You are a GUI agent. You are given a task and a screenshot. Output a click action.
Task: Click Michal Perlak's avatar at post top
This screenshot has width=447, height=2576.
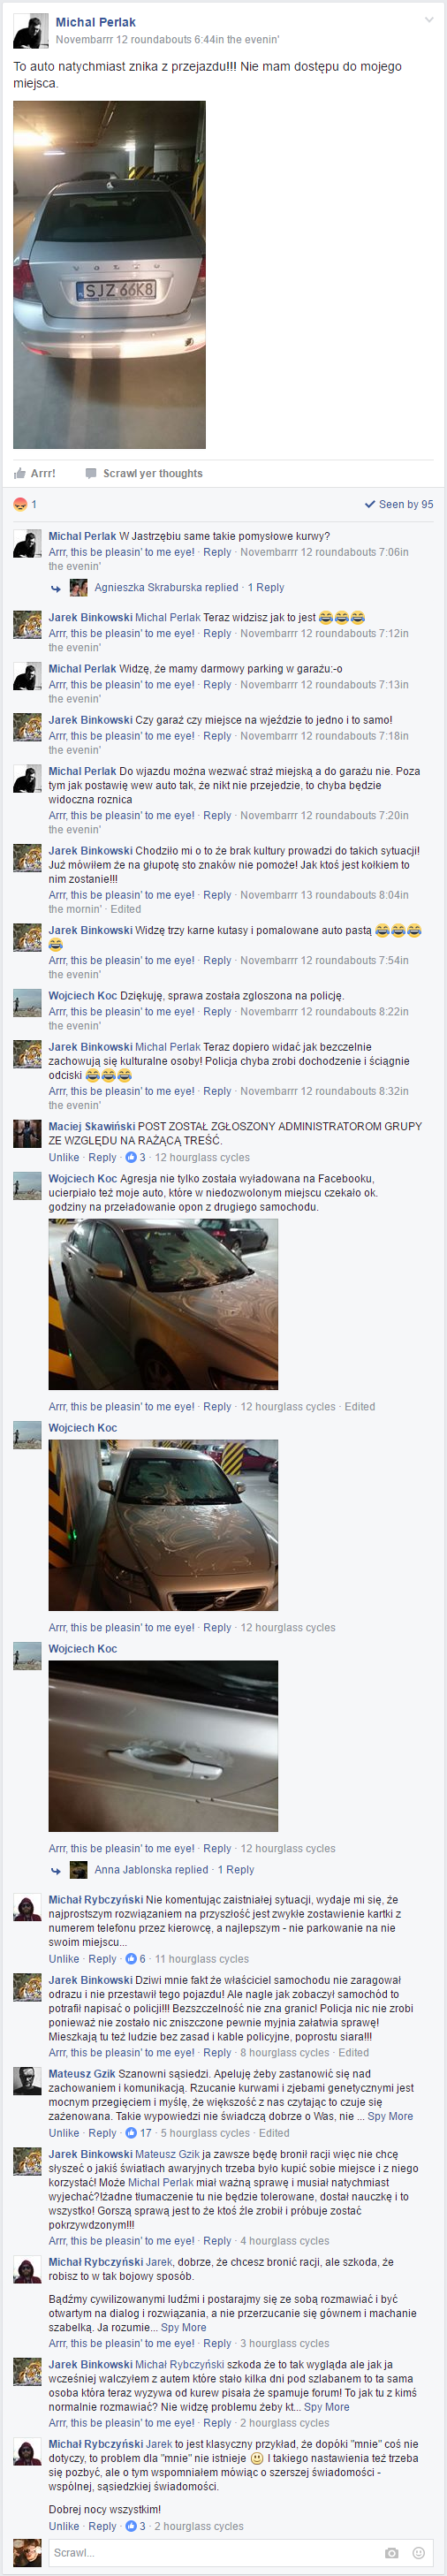coord(30,31)
